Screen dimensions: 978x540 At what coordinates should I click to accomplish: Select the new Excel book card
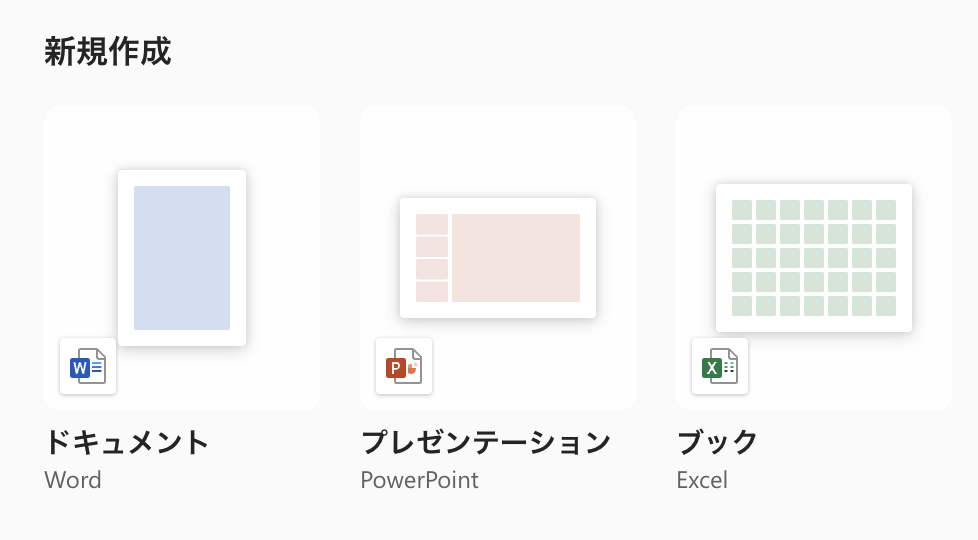click(x=814, y=258)
